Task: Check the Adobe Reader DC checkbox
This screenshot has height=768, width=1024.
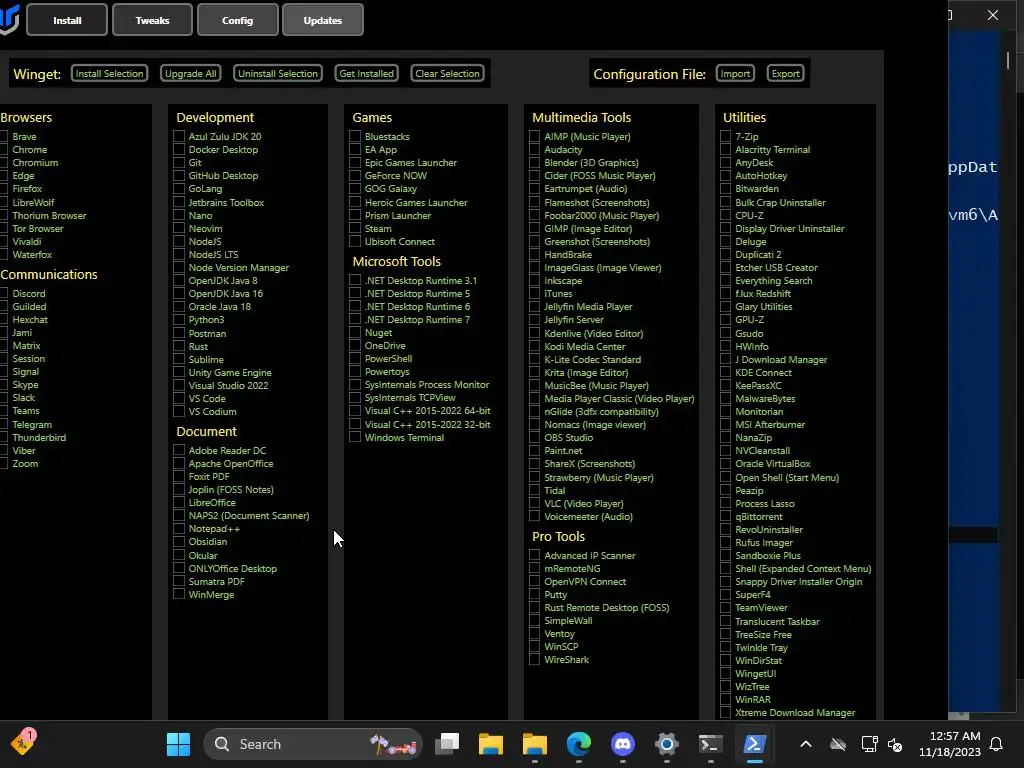Action: (179, 450)
